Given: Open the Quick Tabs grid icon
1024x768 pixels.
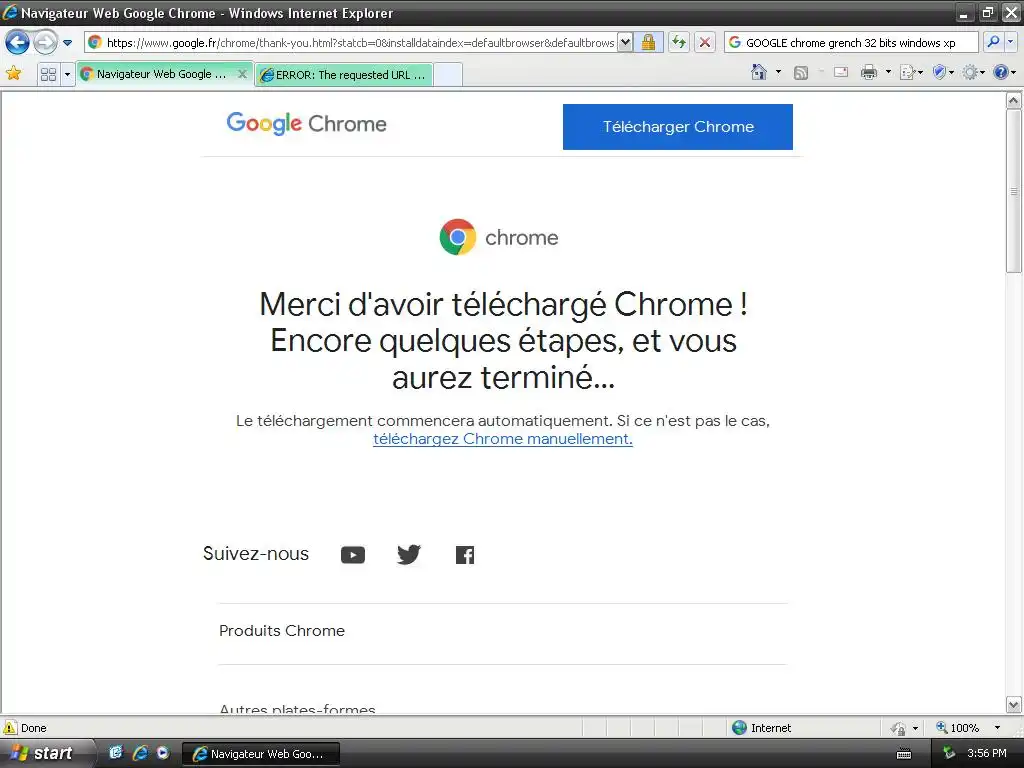Looking at the screenshot, I should (x=48, y=74).
